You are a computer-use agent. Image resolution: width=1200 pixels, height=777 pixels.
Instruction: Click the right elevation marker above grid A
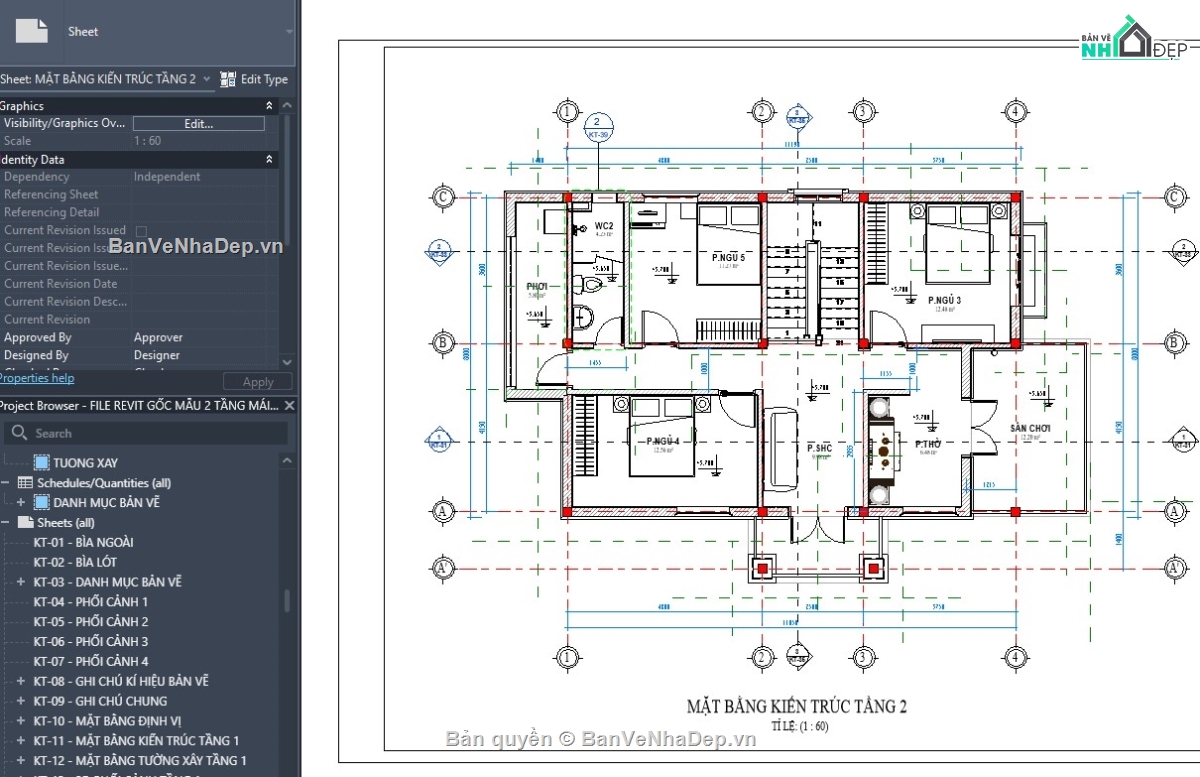tap(1184, 439)
